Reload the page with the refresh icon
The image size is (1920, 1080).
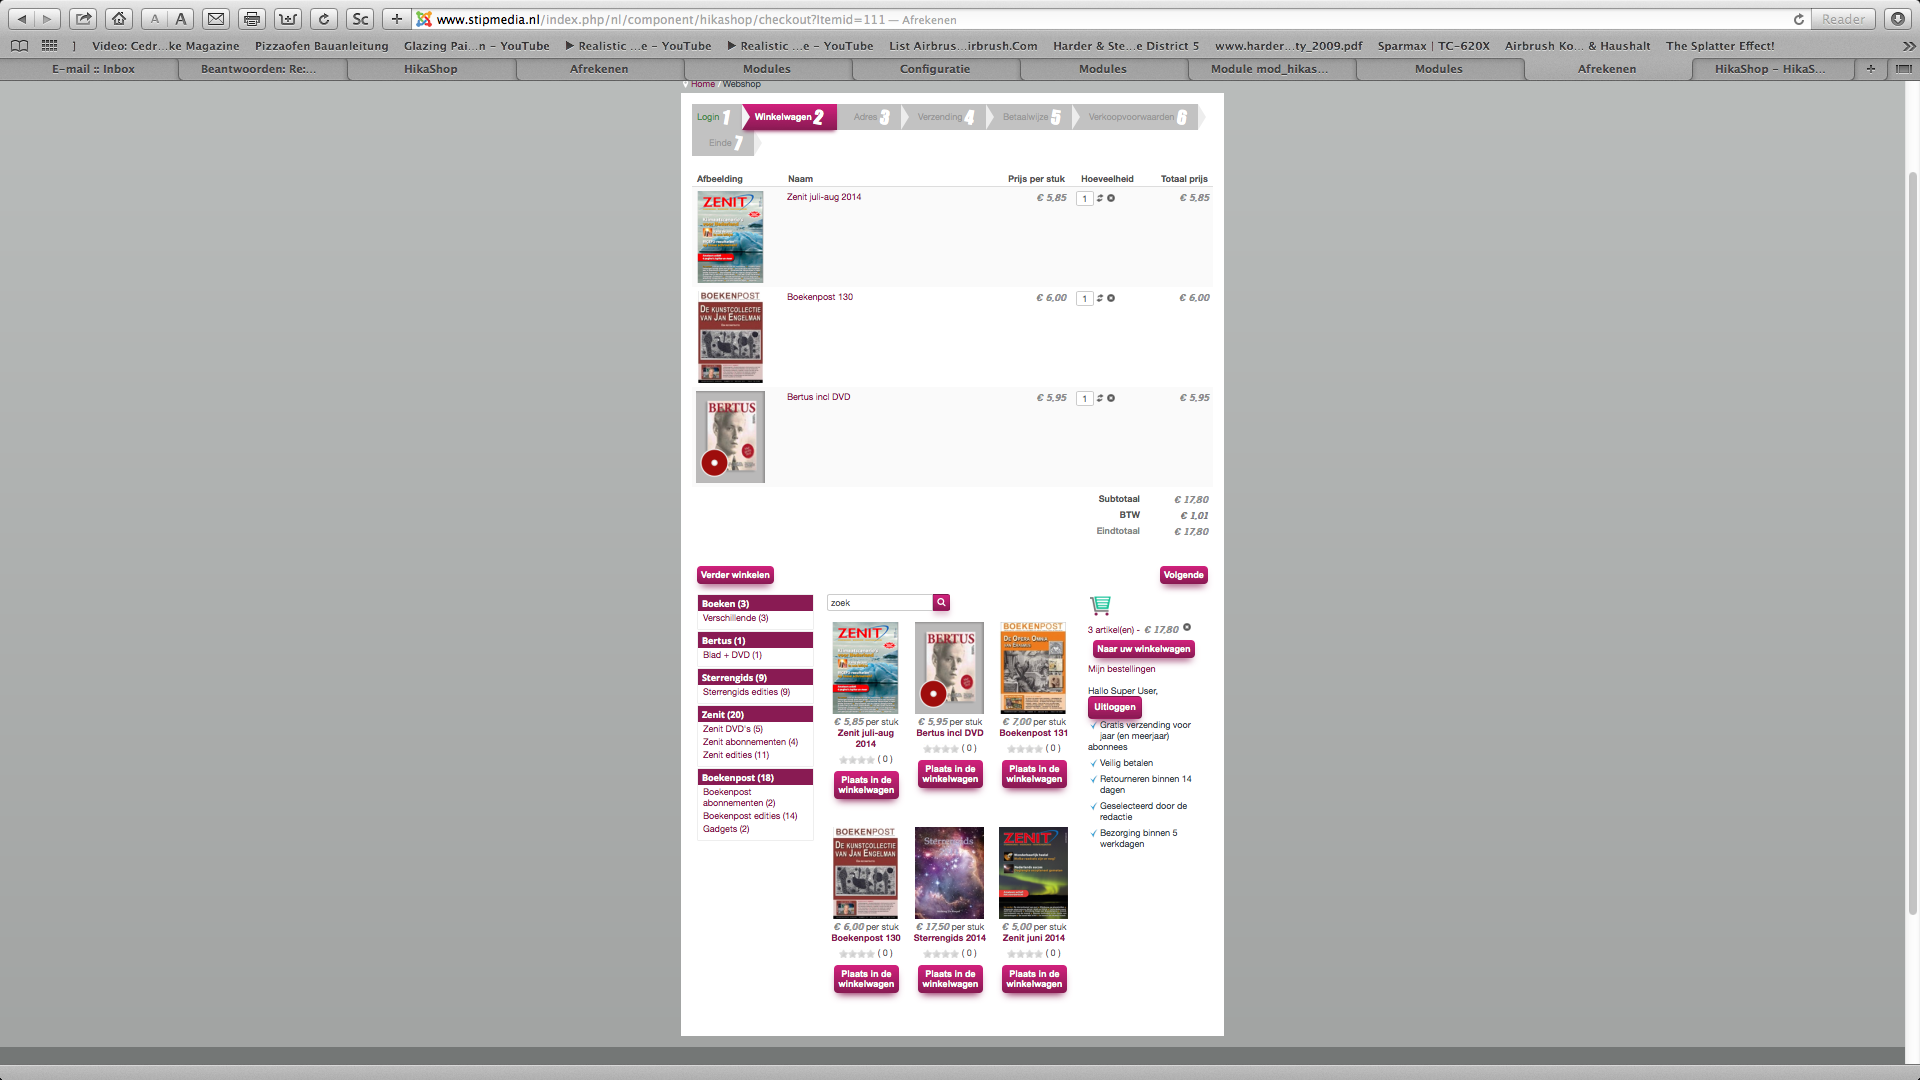click(323, 19)
